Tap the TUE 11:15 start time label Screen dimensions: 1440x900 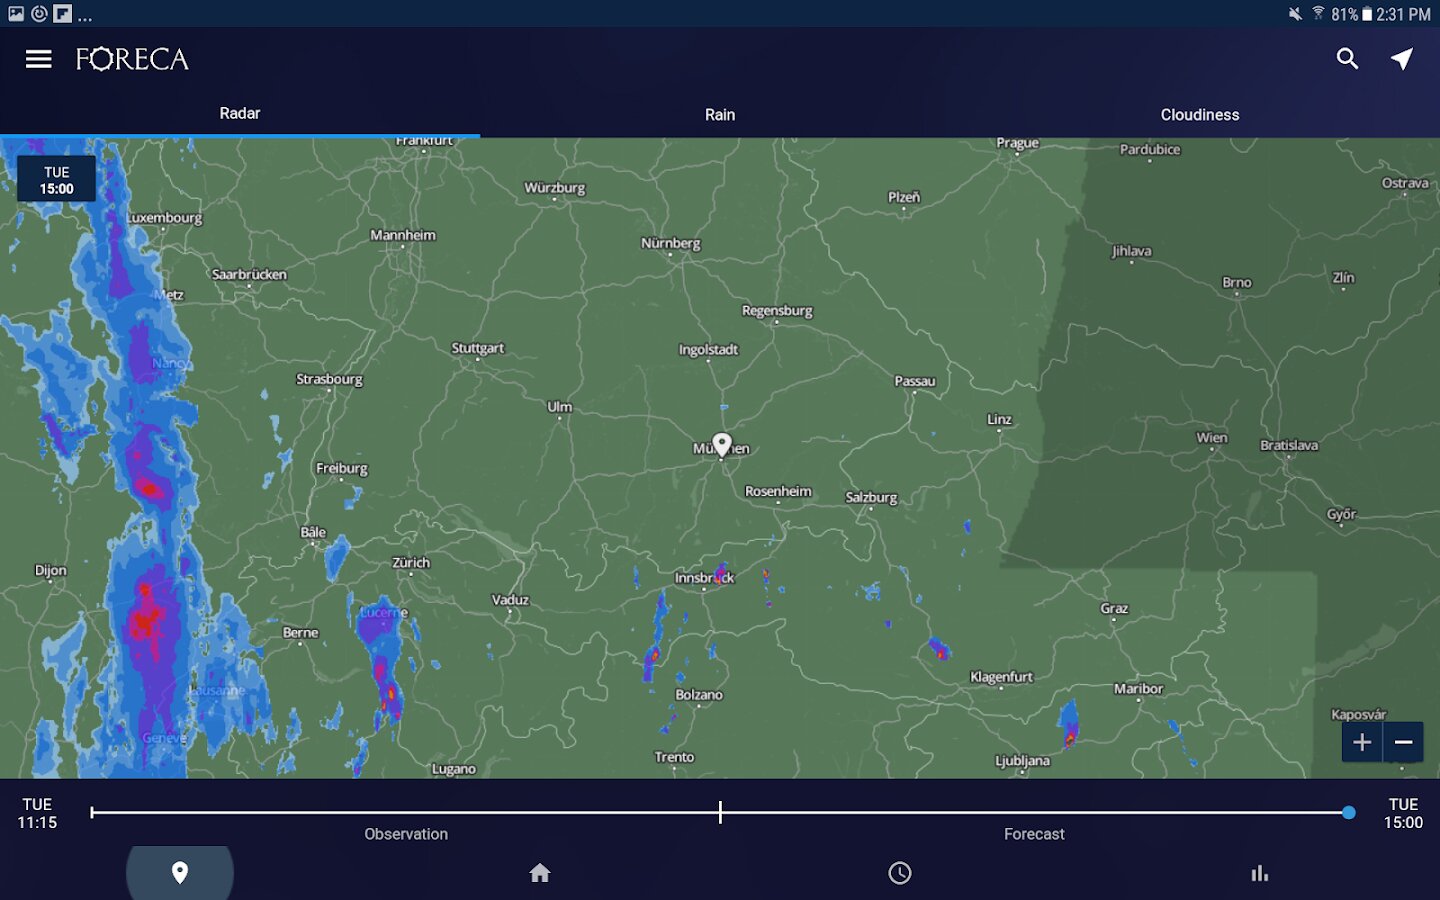click(x=37, y=813)
